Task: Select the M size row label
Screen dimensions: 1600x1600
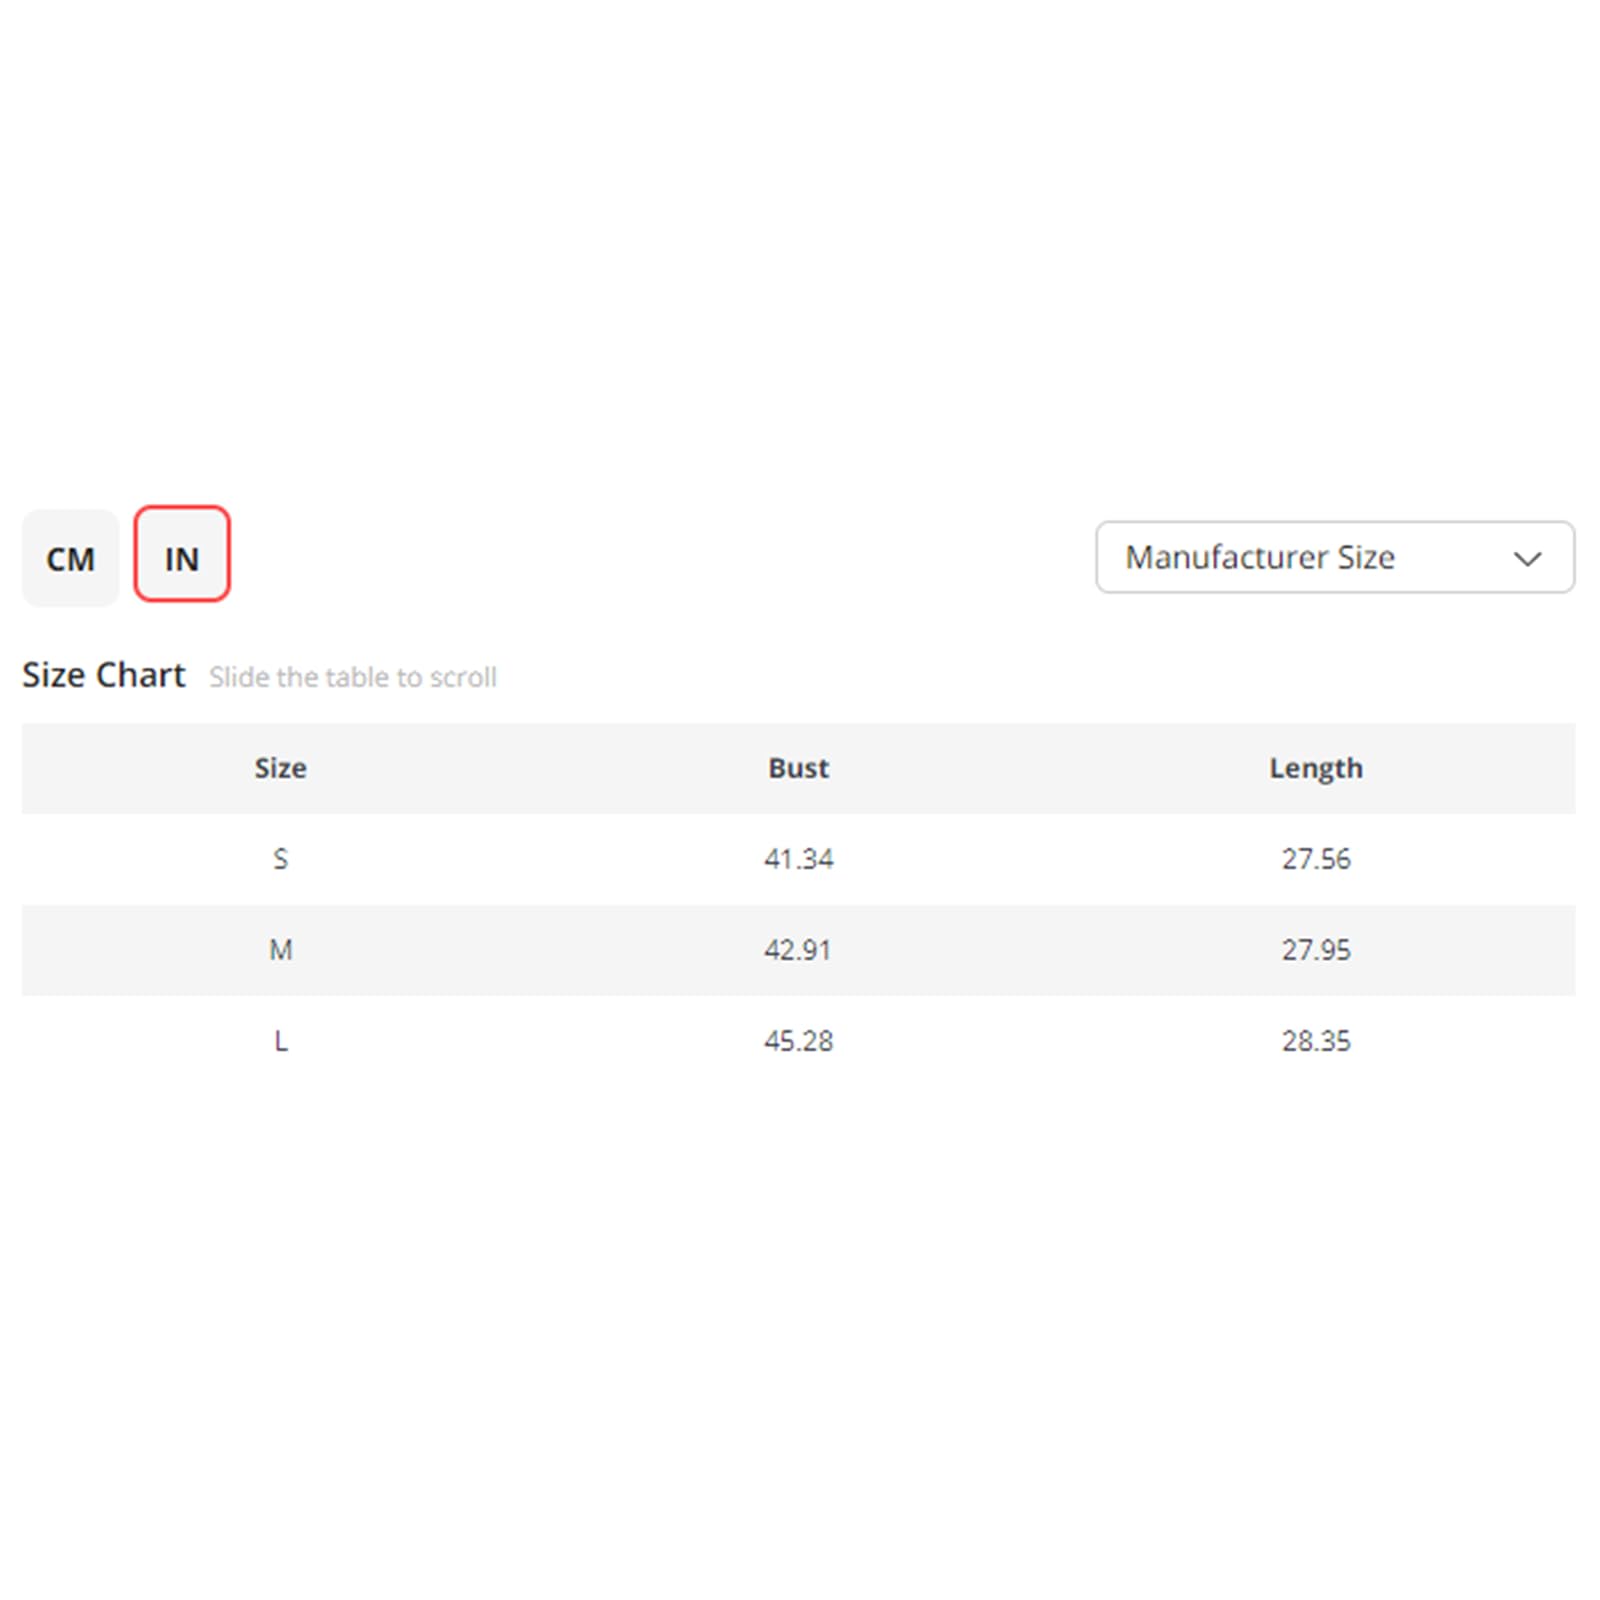Action: coord(280,950)
